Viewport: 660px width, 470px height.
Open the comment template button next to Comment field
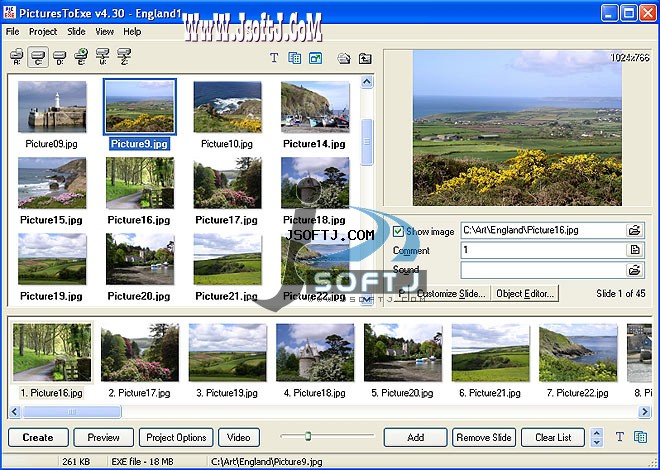(634, 250)
